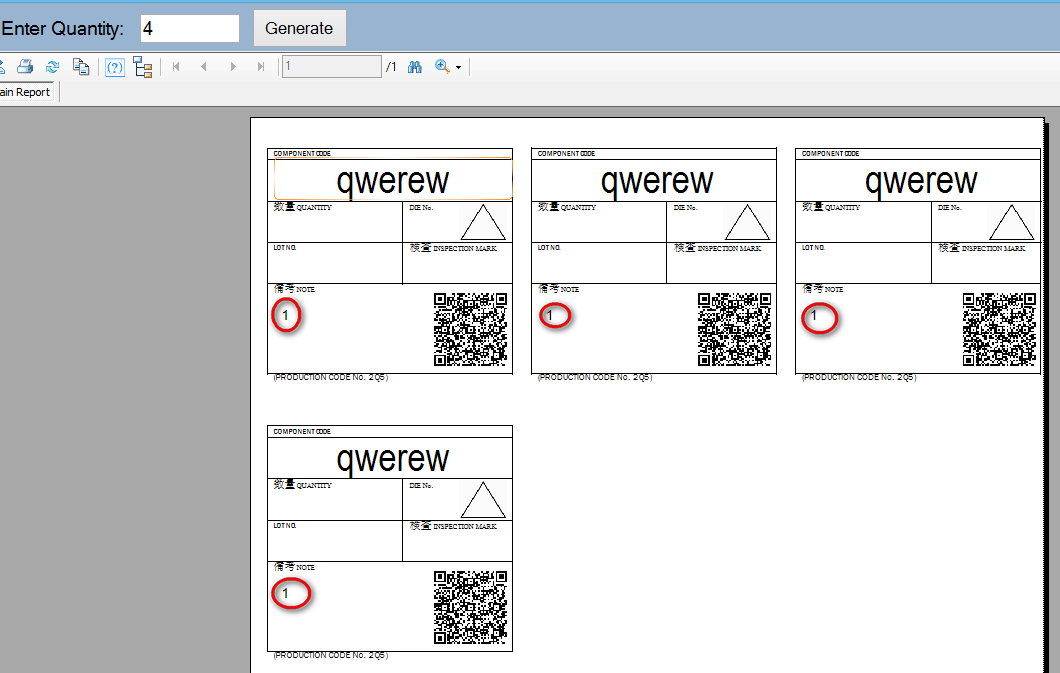Click qwerew text in the lone second-row label
1060x673 pixels.
(392, 459)
